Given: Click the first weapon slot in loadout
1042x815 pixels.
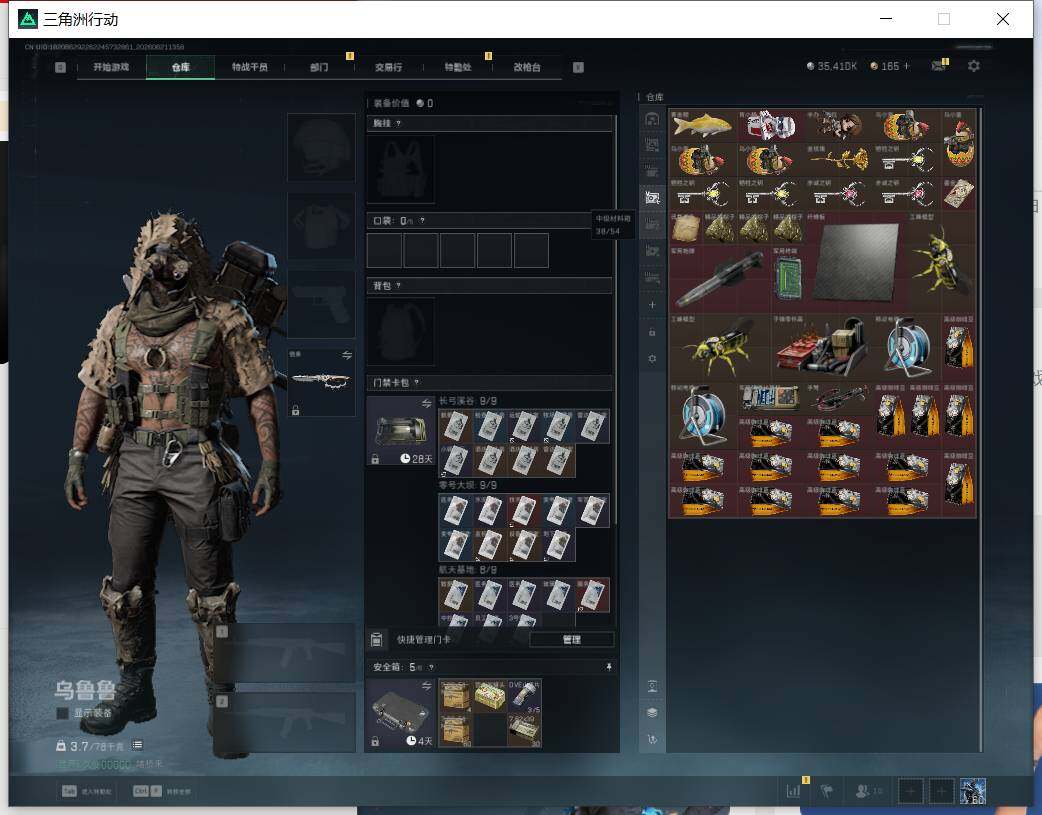Looking at the screenshot, I should [x=286, y=652].
